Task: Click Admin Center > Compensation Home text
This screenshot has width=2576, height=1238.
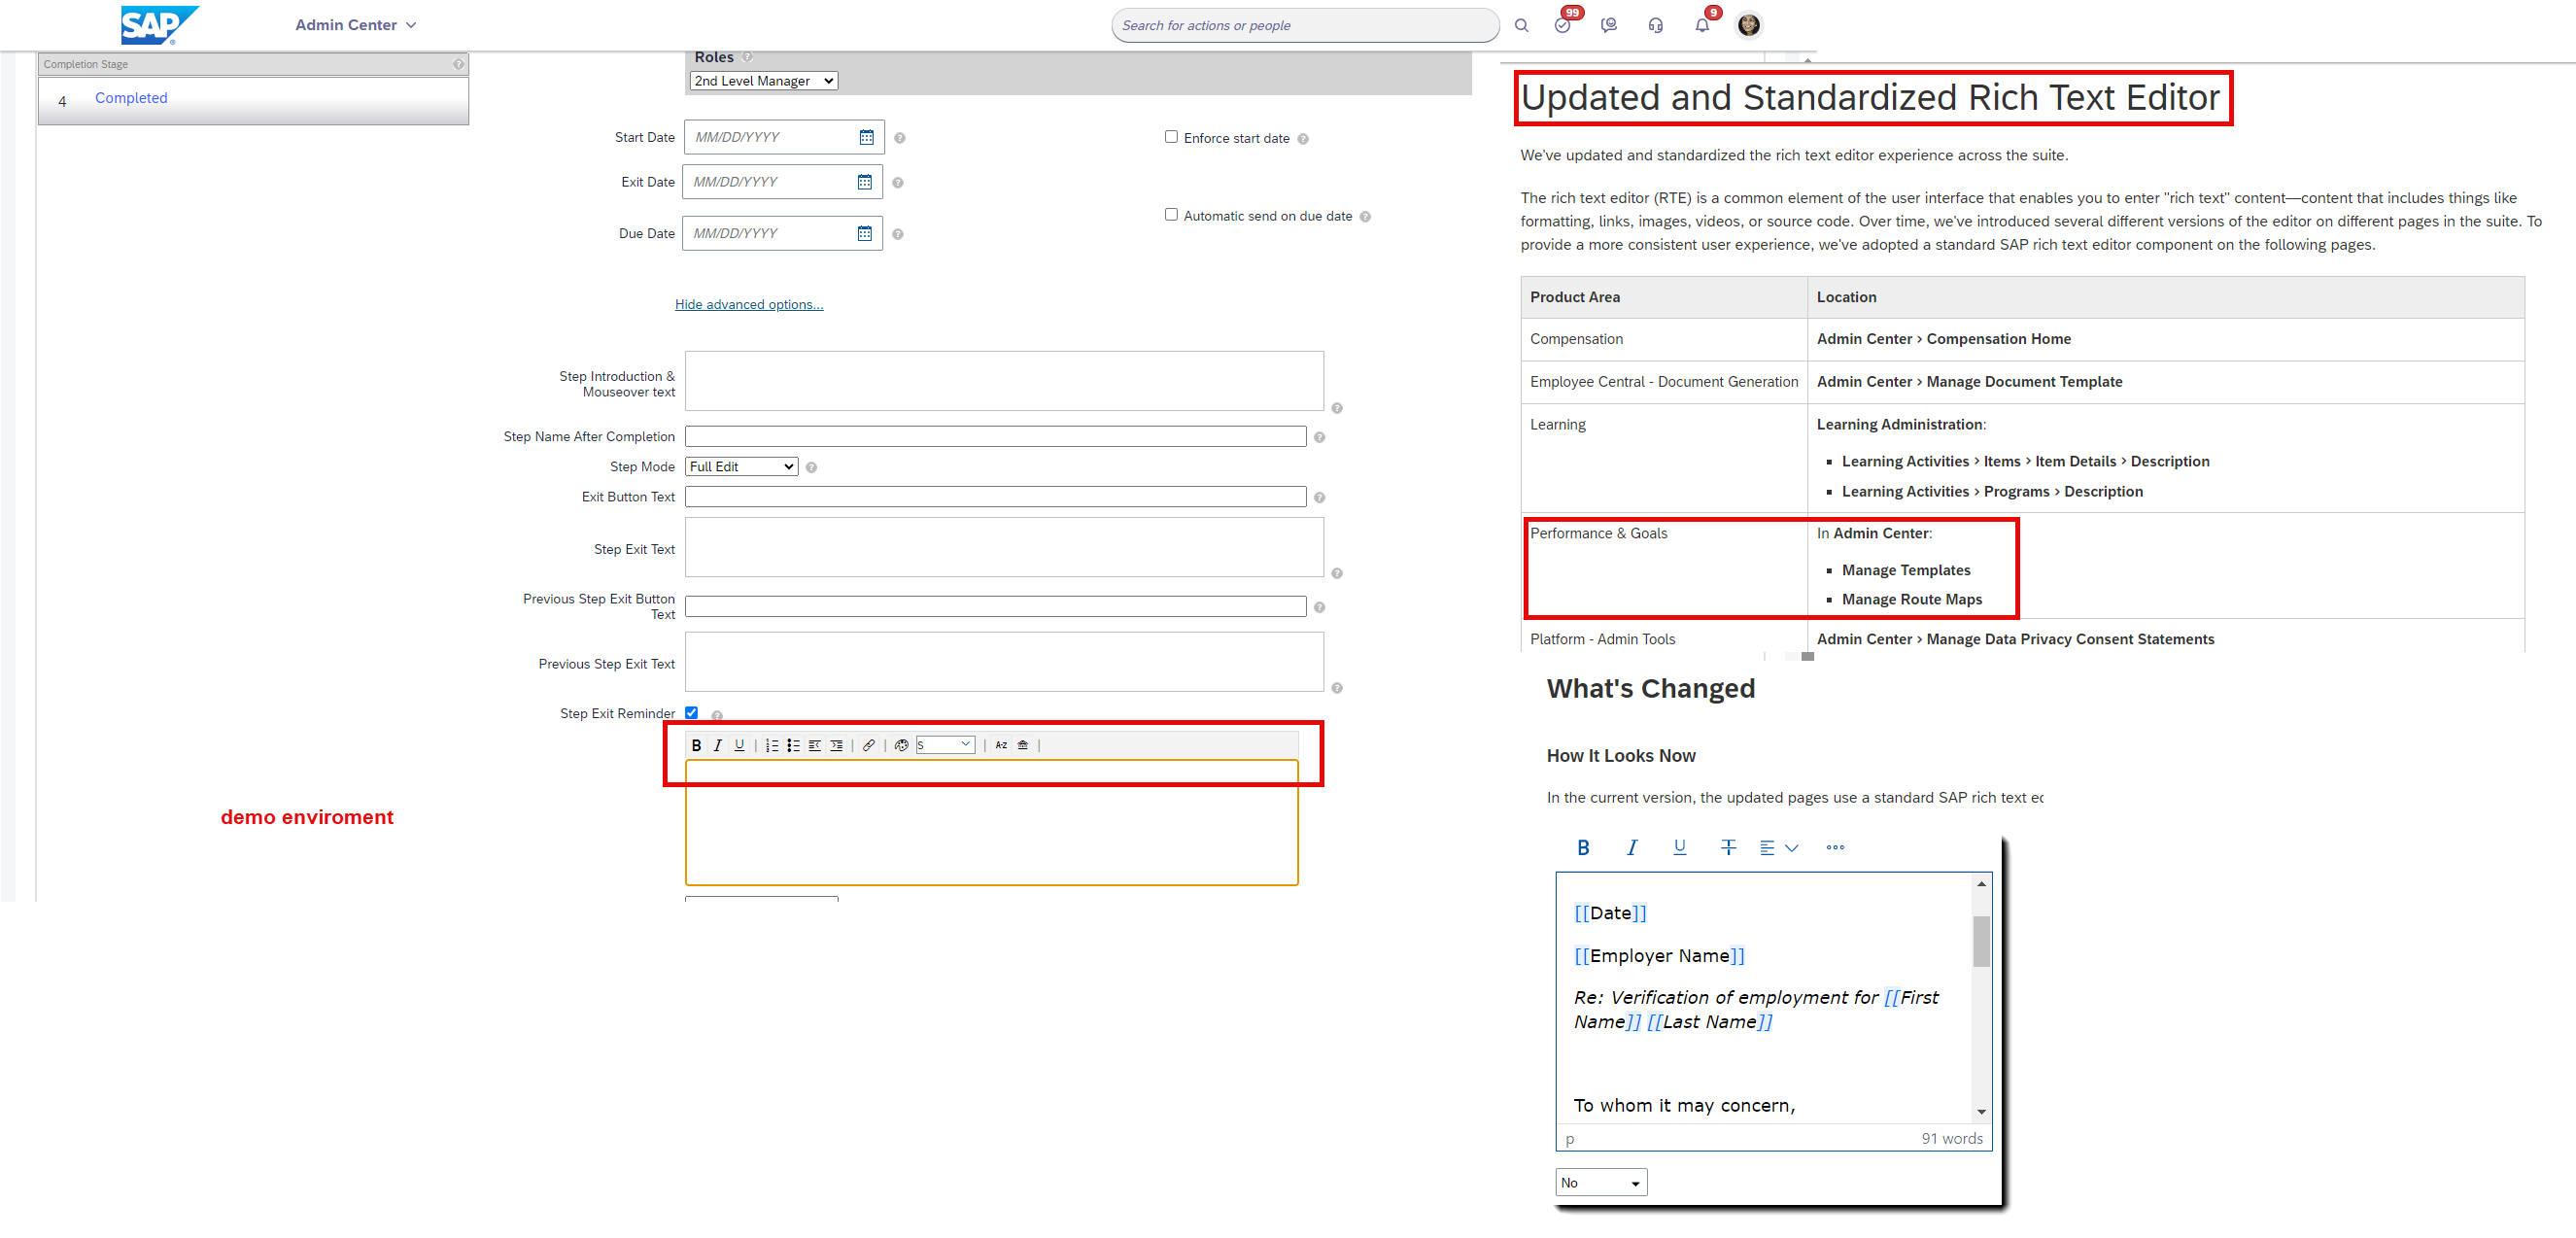Action: [x=1943, y=339]
